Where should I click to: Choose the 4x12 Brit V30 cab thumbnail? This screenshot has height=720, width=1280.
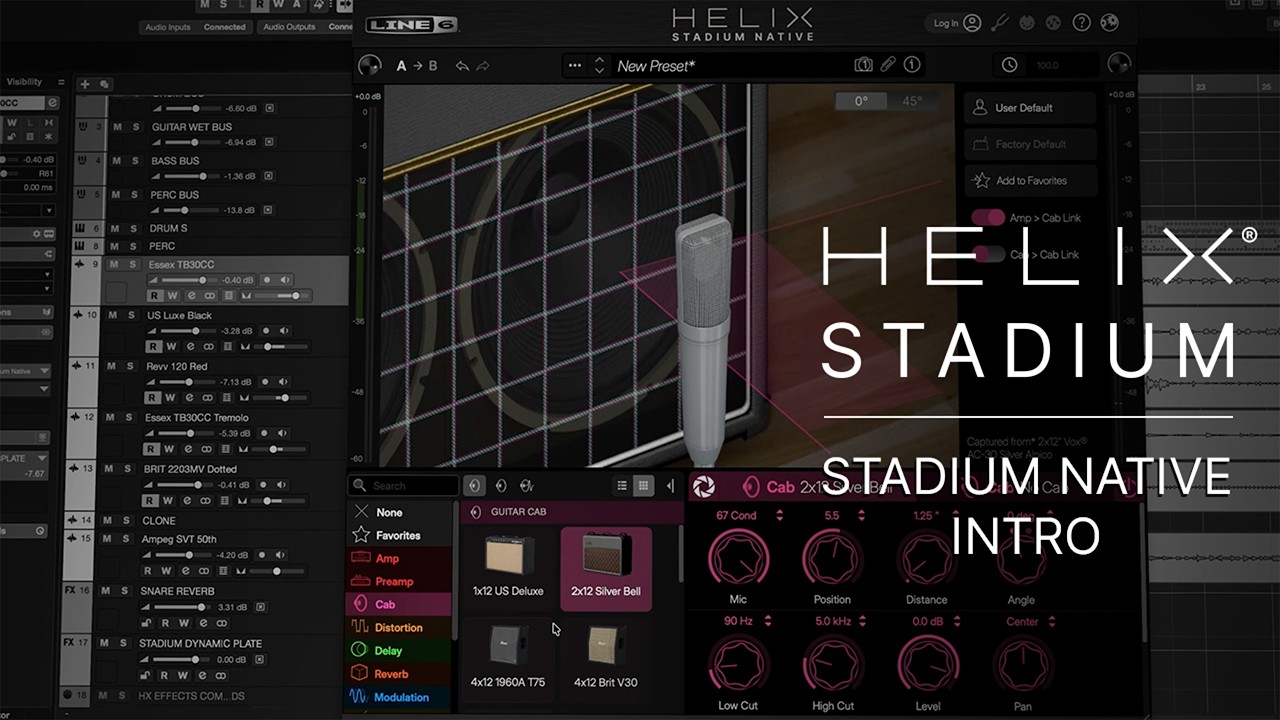pyautogui.click(x=606, y=659)
